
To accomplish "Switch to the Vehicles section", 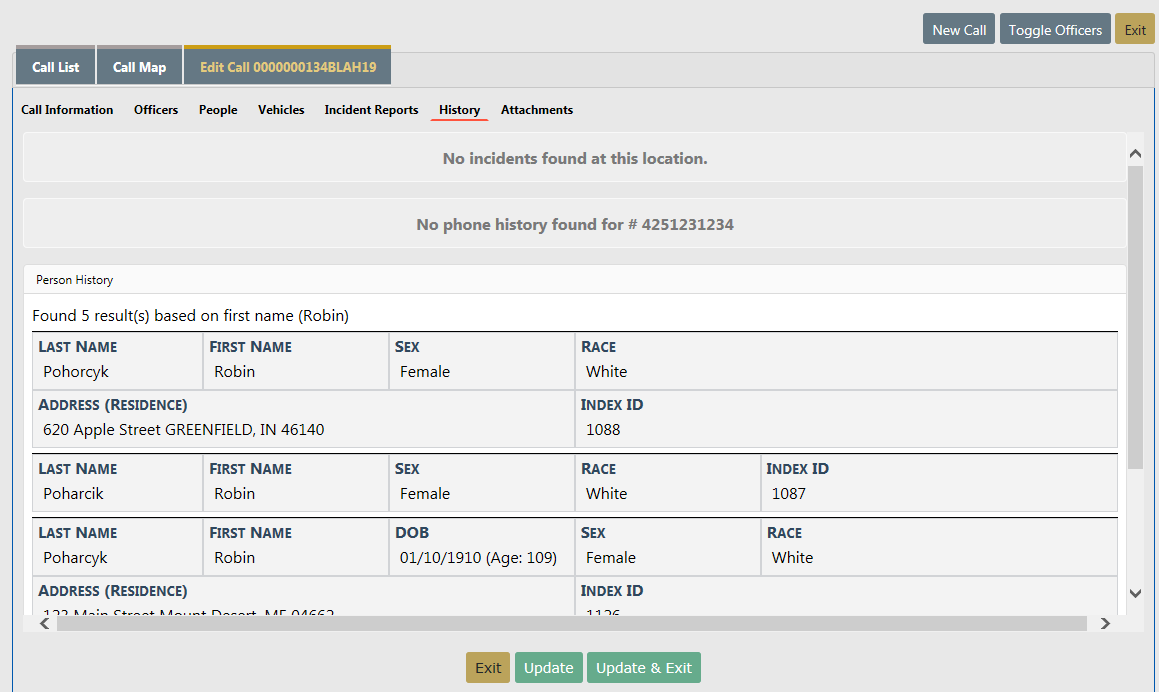I will (x=281, y=110).
